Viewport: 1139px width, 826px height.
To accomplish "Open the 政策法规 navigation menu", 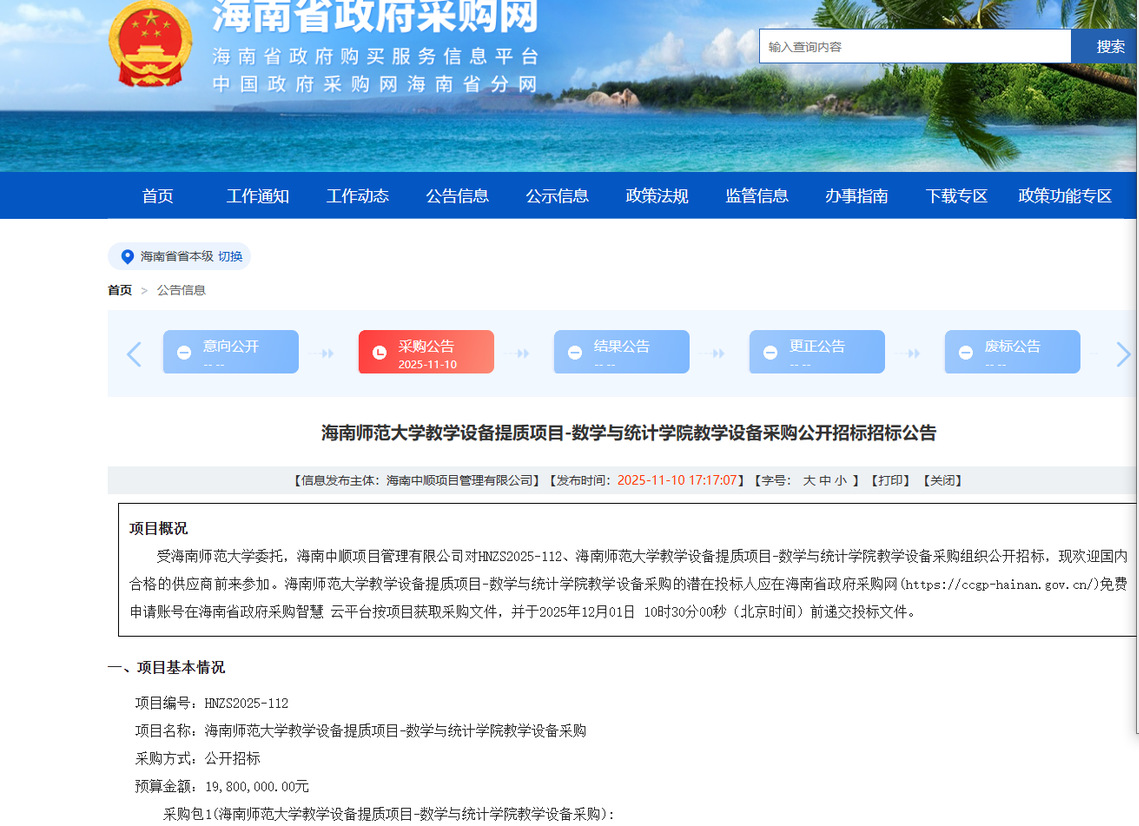I will coord(657,196).
